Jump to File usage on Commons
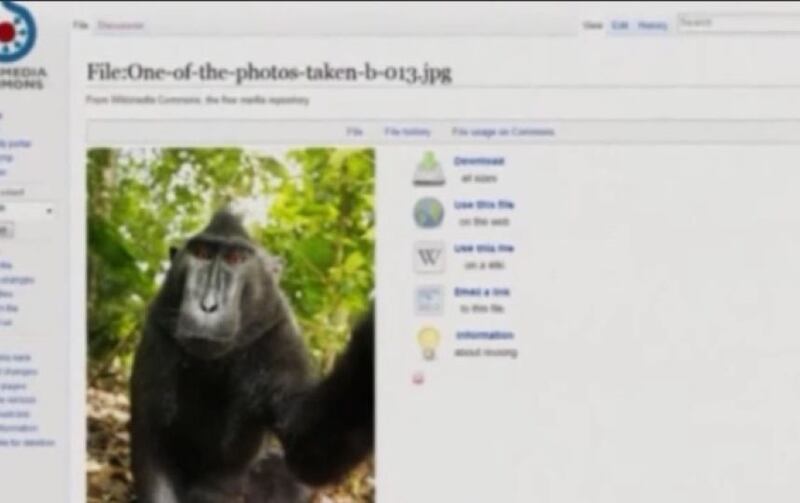This screenshot has height=503, width=800. pos(503,132)
